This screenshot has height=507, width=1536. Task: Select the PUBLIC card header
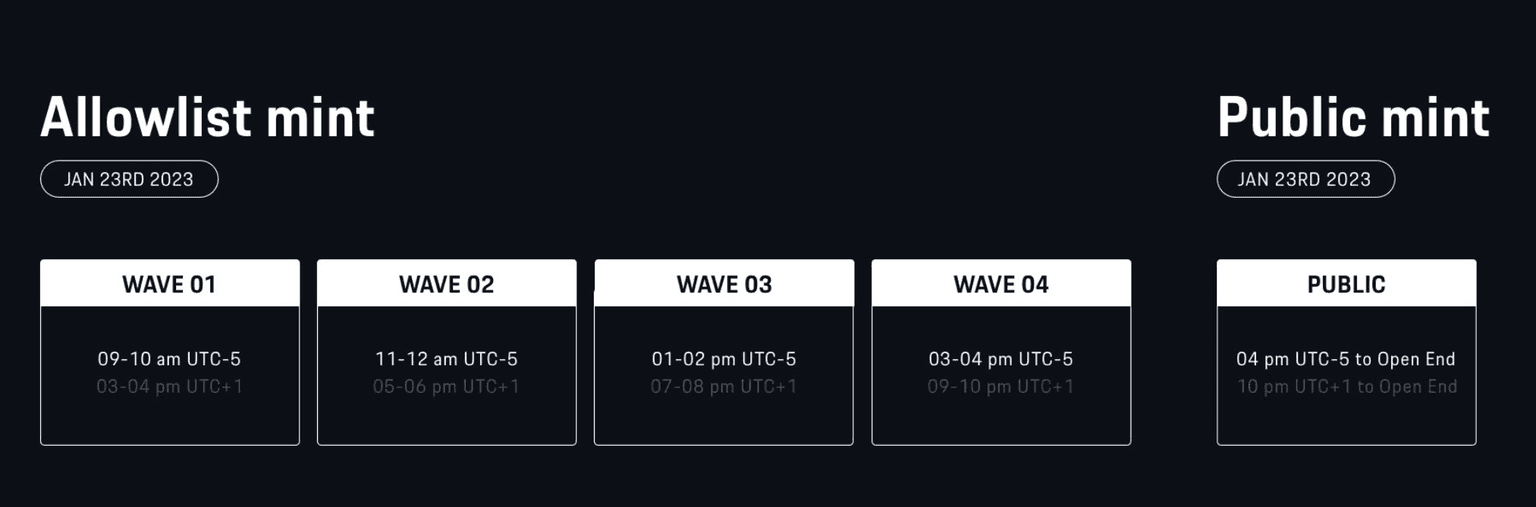pyautogui.click(x=1346, y=284)
